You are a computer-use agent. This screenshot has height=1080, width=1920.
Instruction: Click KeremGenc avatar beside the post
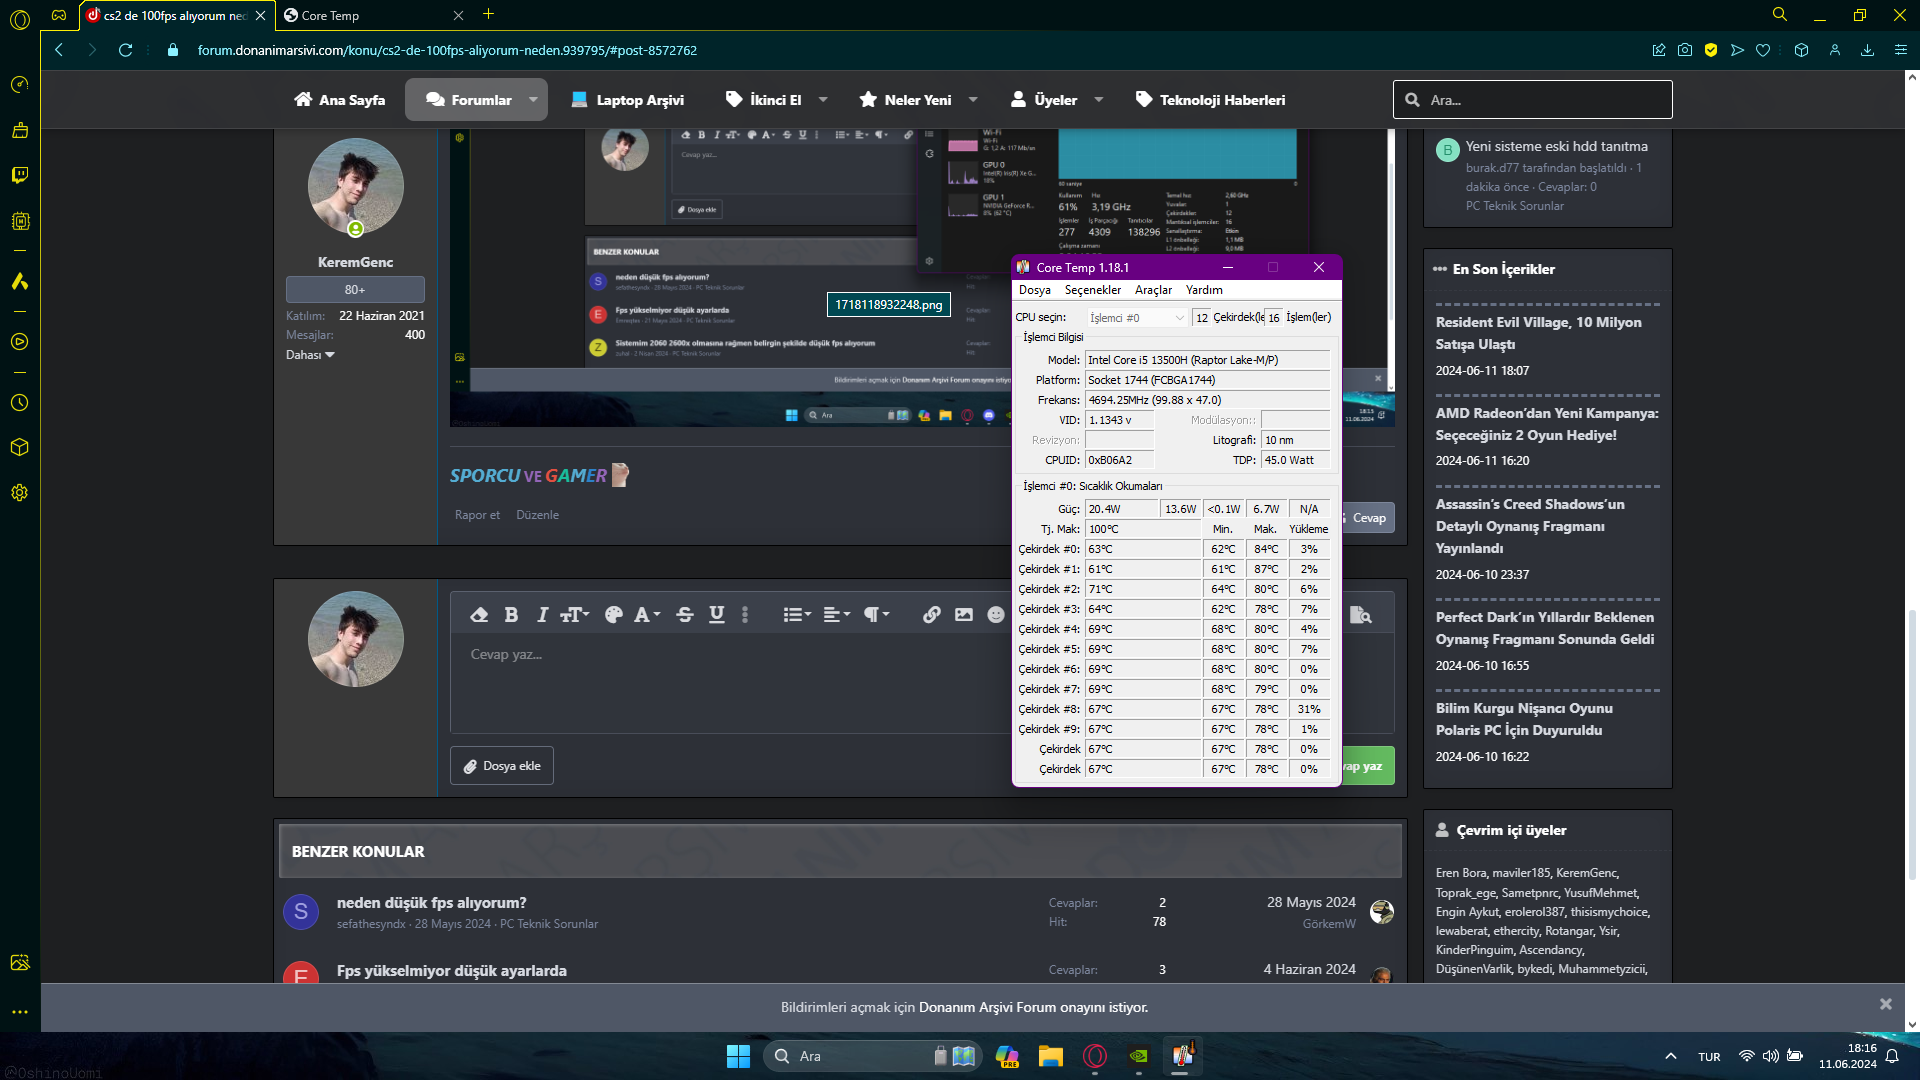(x=355, y=186)
